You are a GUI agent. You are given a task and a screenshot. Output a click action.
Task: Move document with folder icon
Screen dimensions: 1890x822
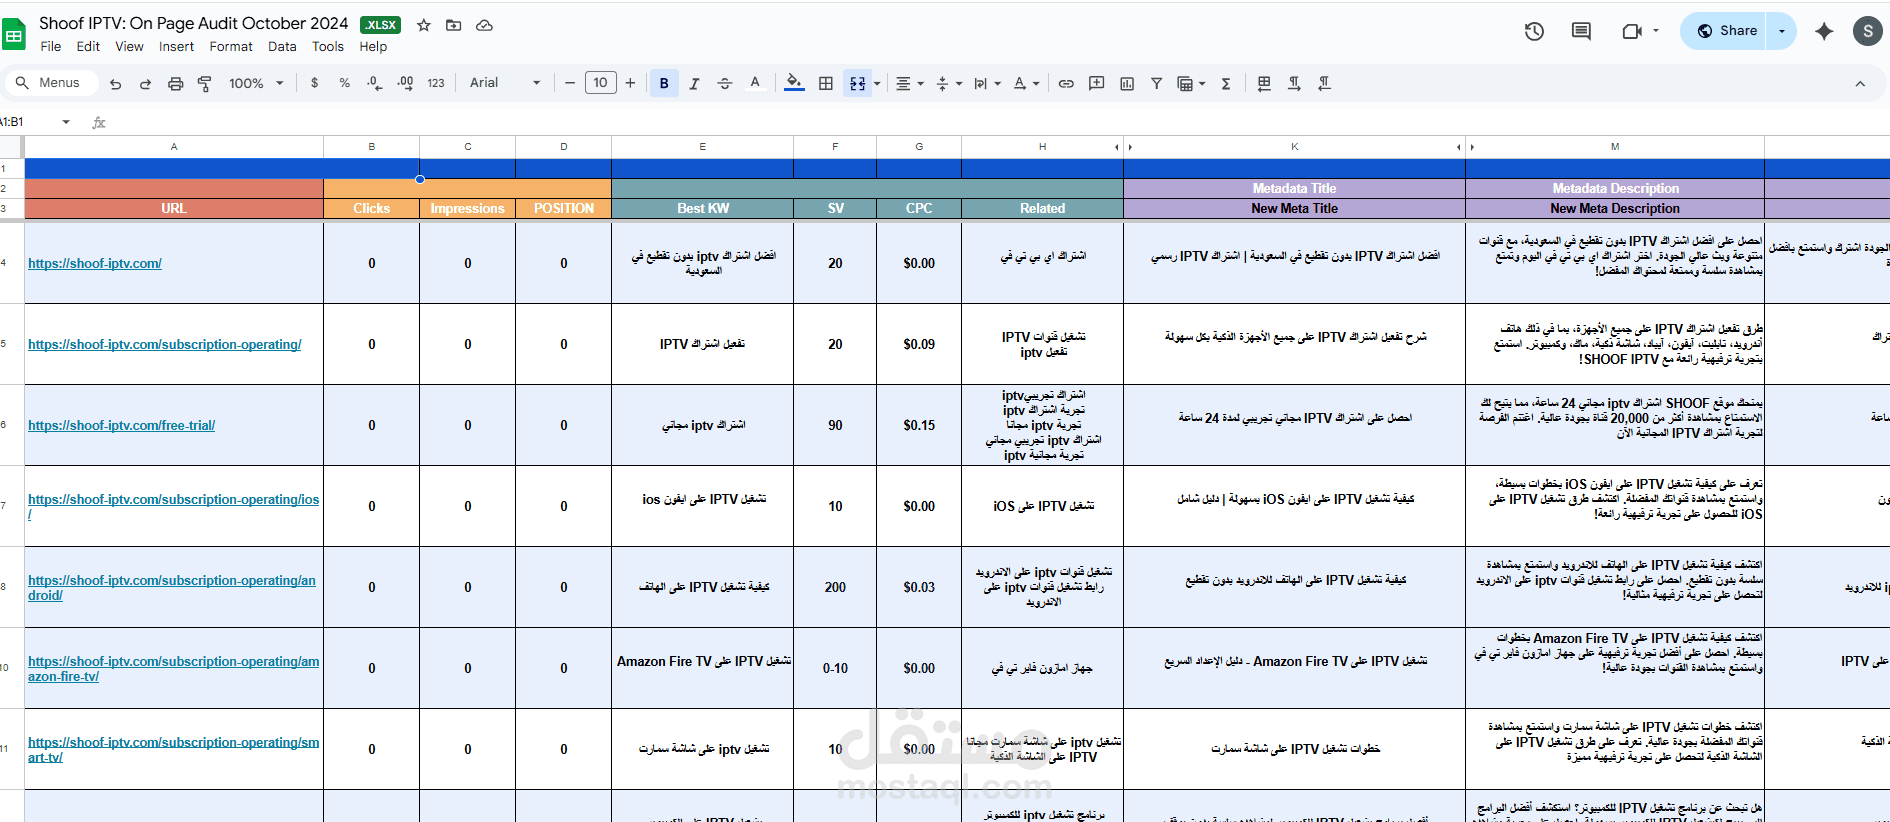coord(454,25)
